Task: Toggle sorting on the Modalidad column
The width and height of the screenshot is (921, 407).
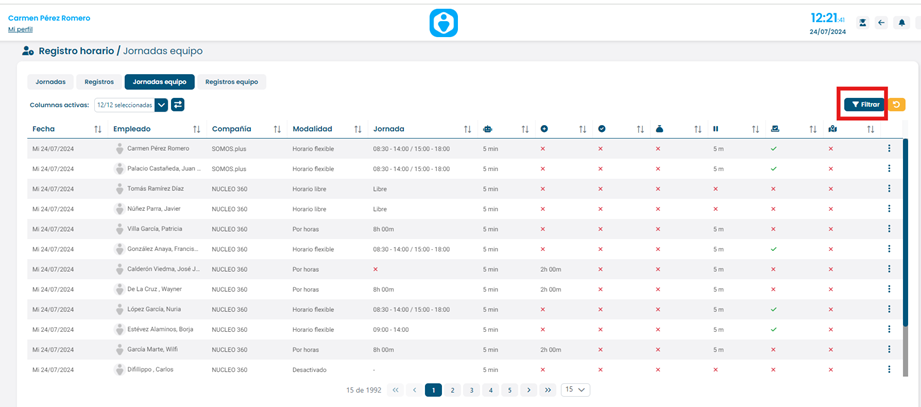Action: (358, 129)
